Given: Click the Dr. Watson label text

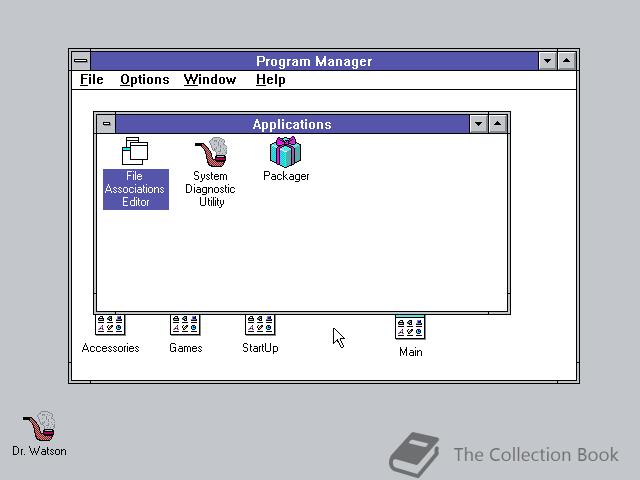Looking at the screenshot, I should coord(39,451).
